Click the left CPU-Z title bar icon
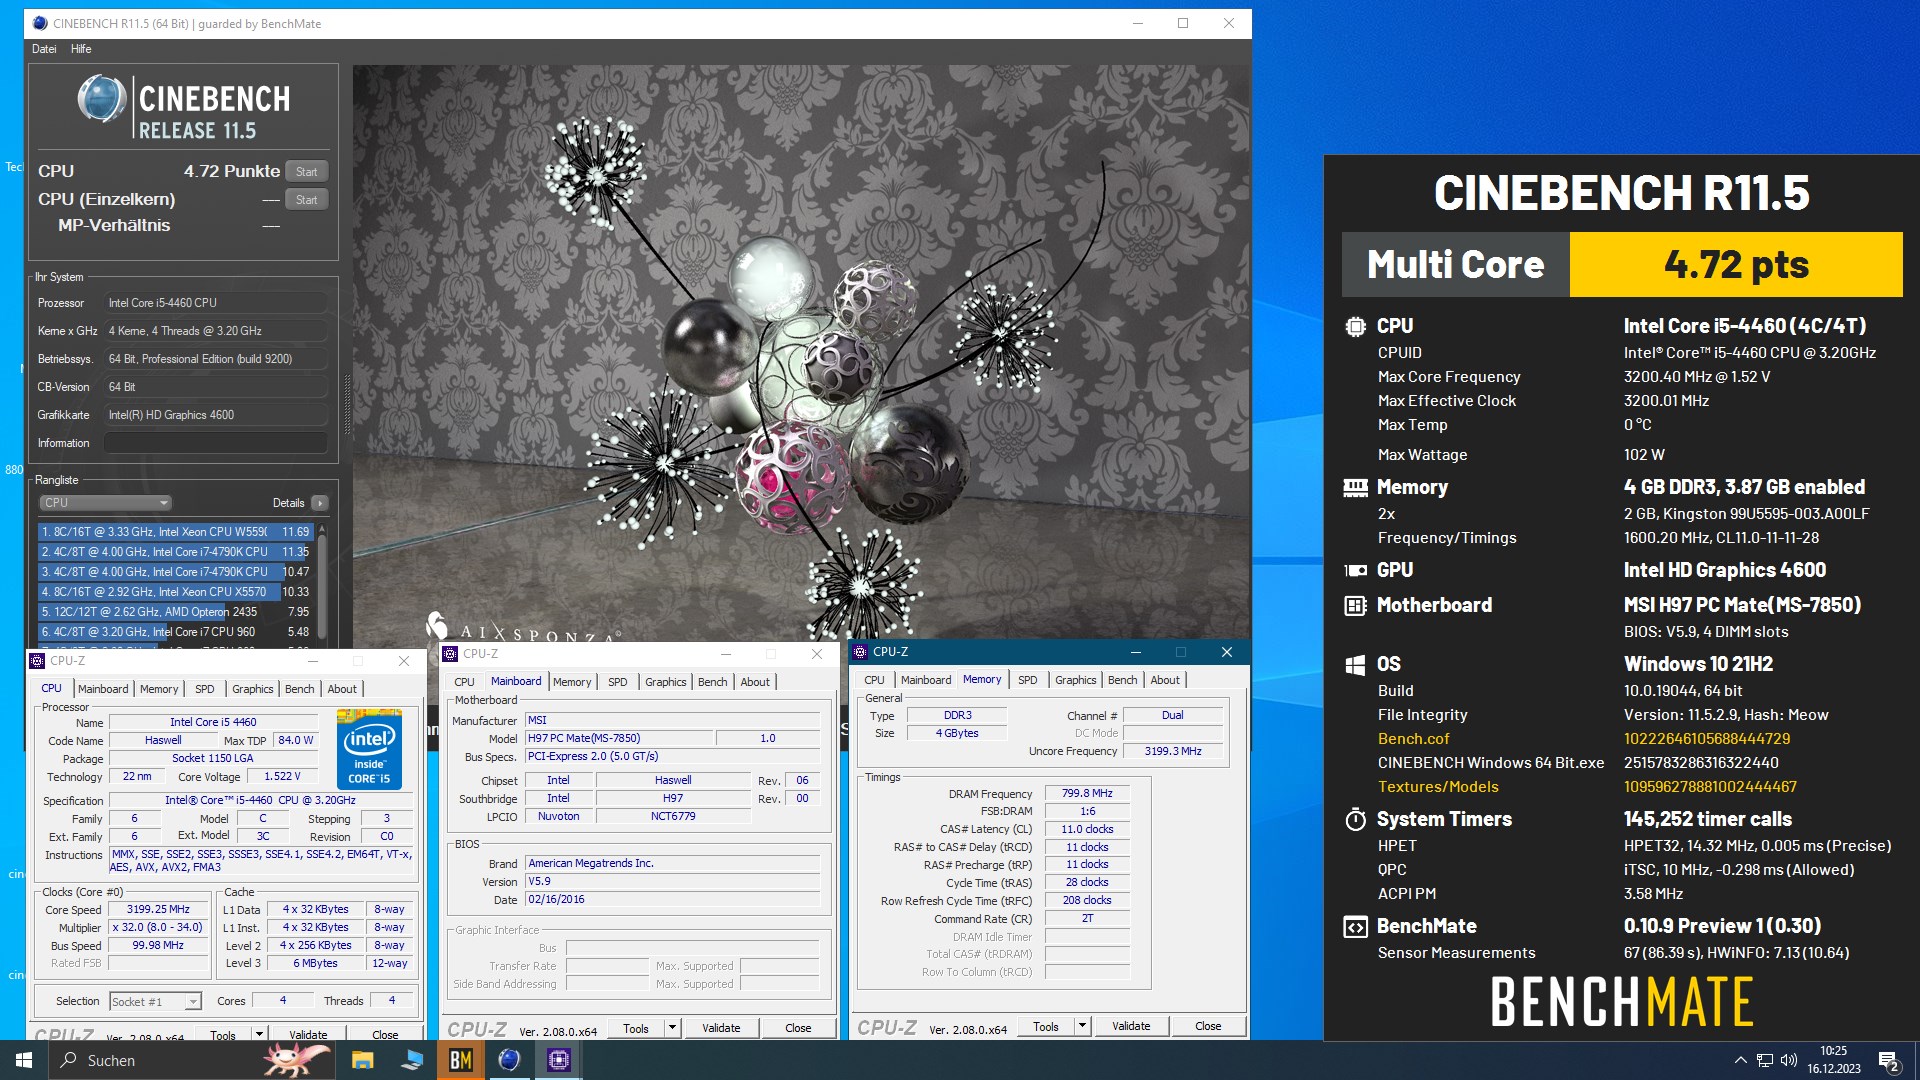 coord(37,661)
